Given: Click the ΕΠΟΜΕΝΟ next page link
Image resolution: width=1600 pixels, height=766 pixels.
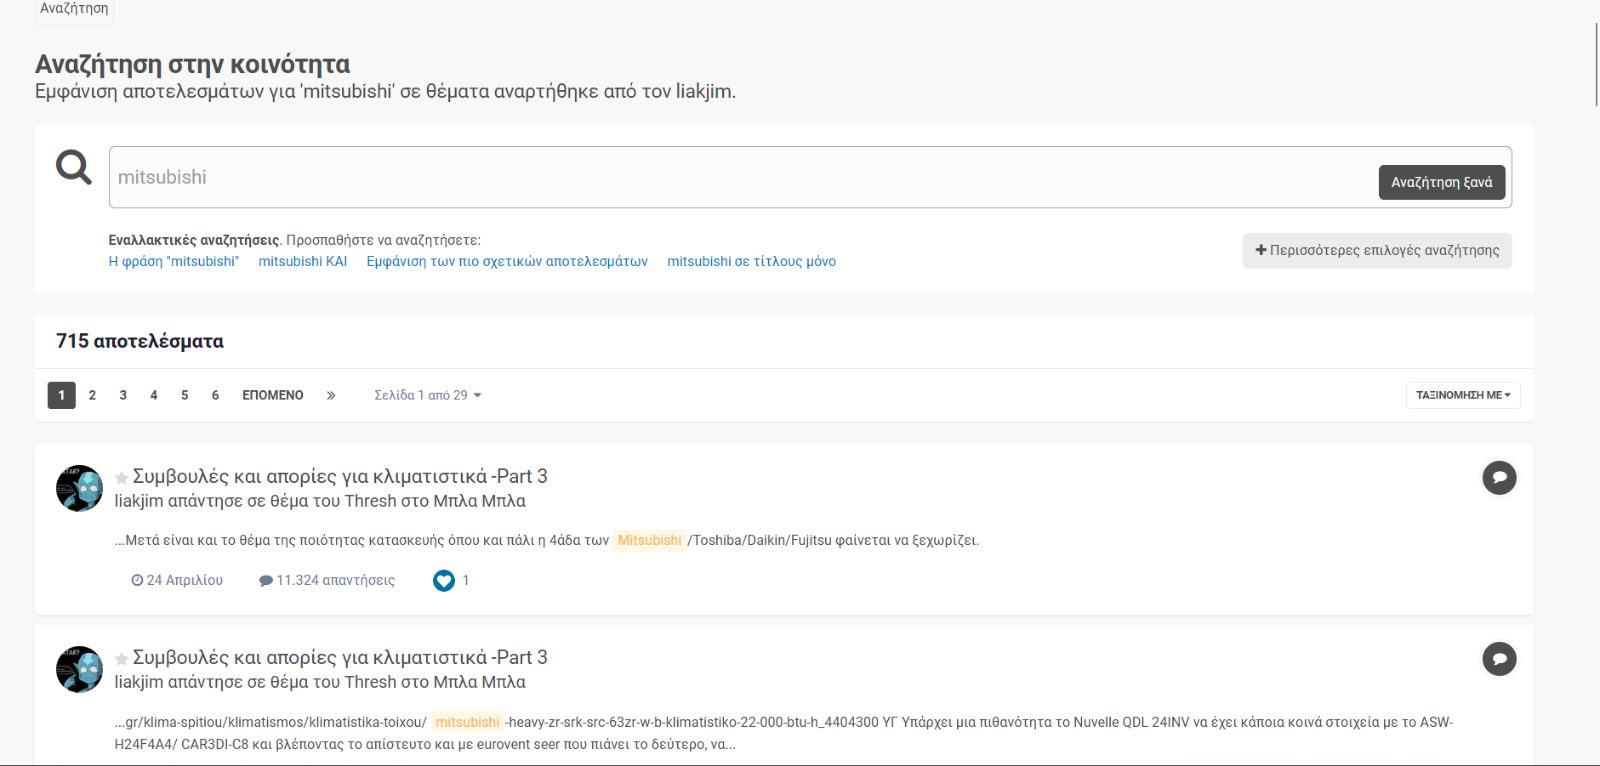Looking at the screenshot, I should click(x=273, y=395).
